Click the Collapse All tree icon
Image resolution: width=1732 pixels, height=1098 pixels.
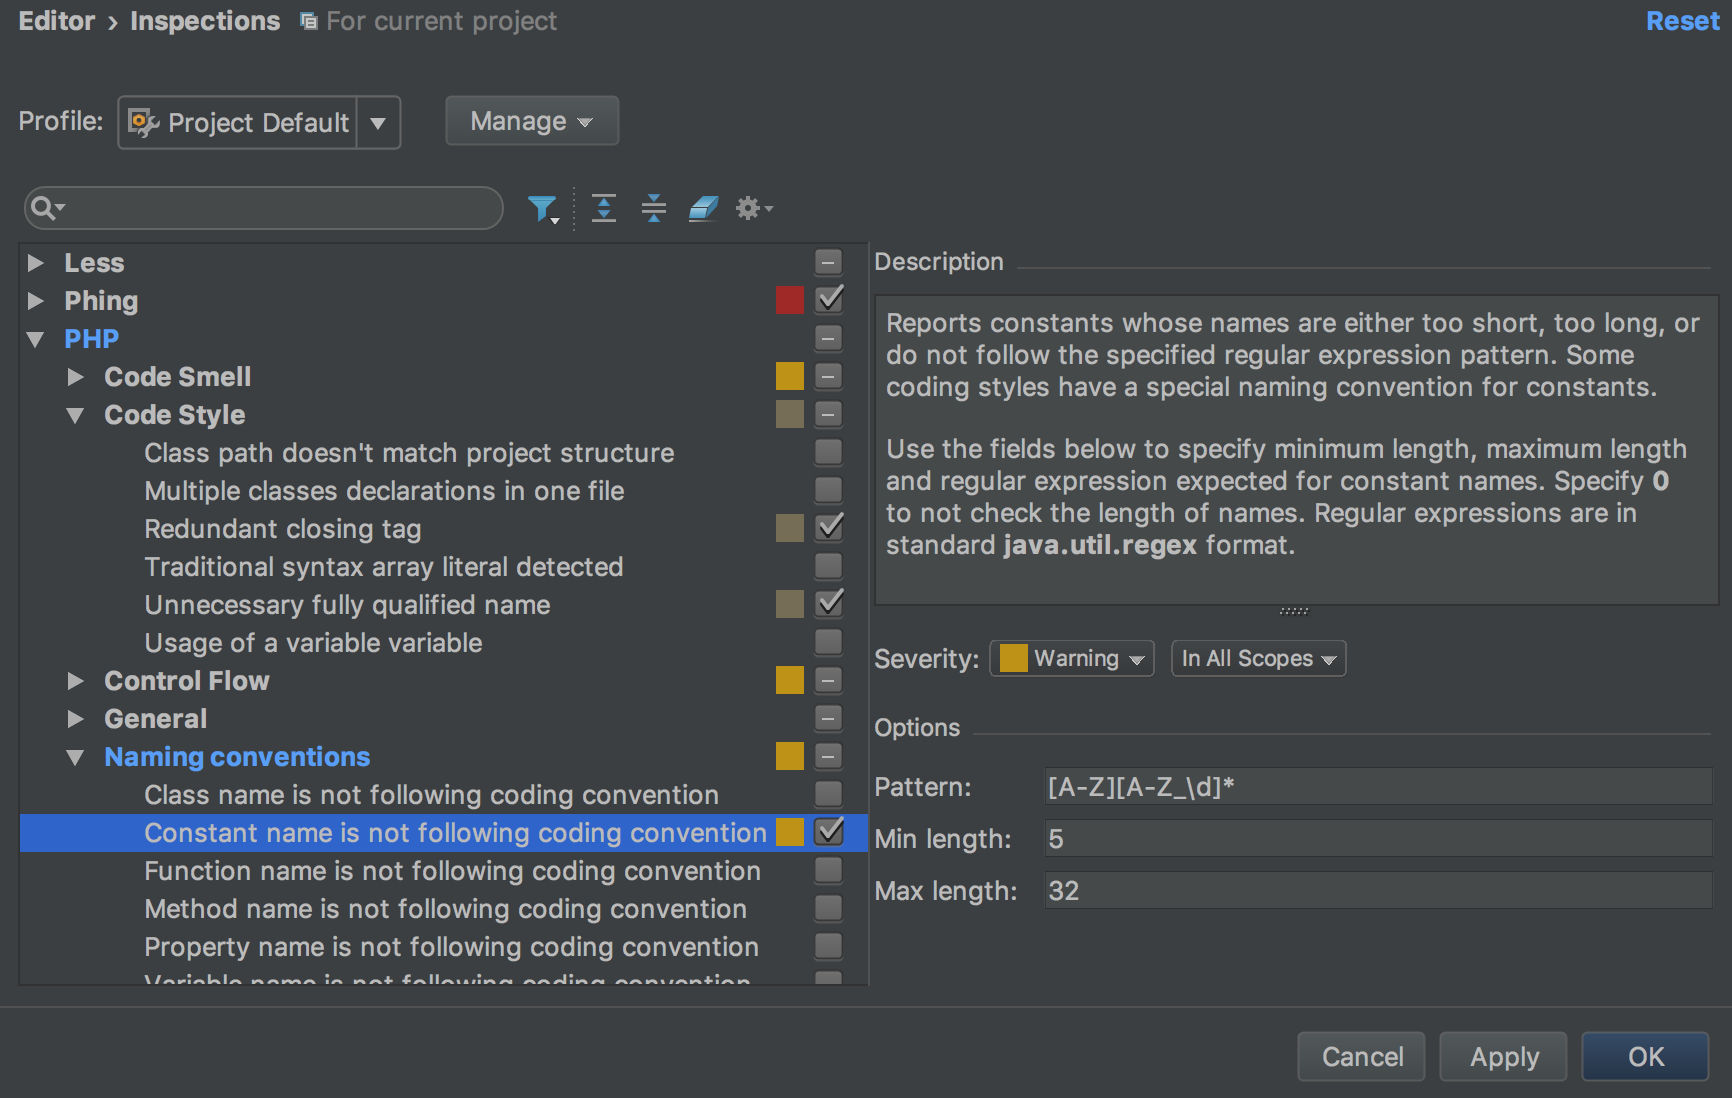pos(654,208)
